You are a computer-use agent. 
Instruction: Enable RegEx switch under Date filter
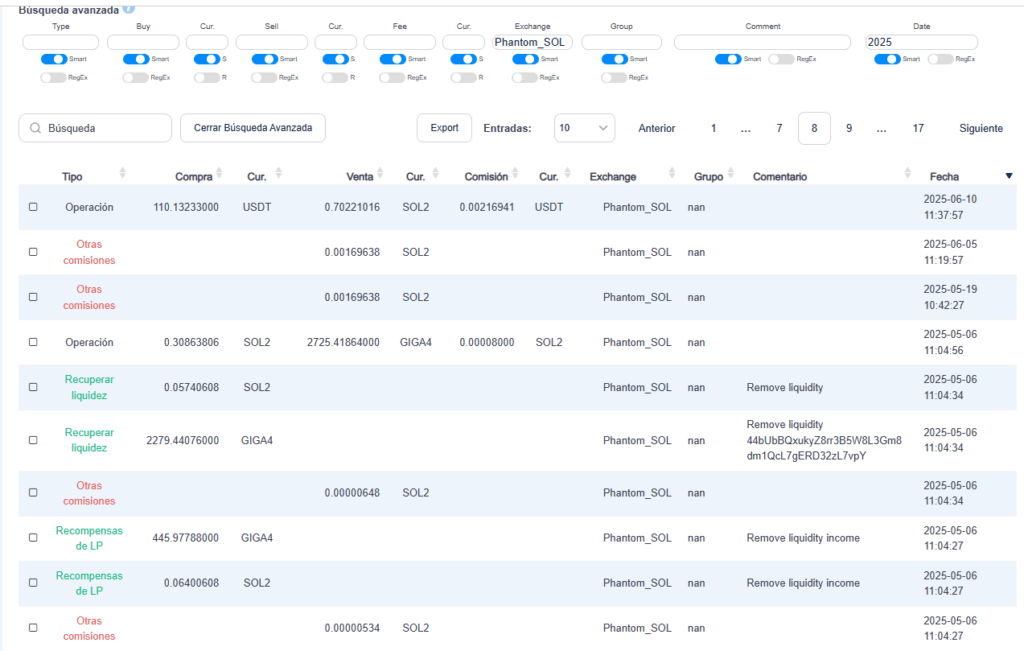coord(940,59)
